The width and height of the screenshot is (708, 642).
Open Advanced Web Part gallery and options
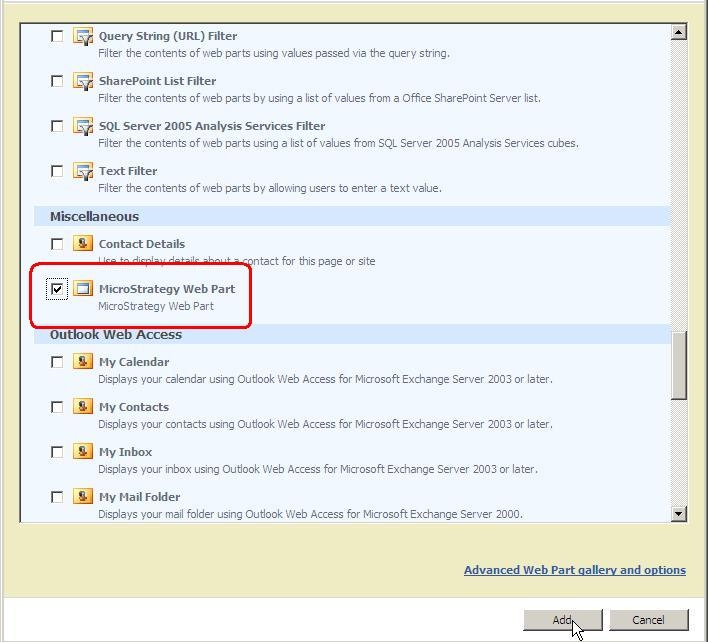pyautogui.click(x=574, y=570)
